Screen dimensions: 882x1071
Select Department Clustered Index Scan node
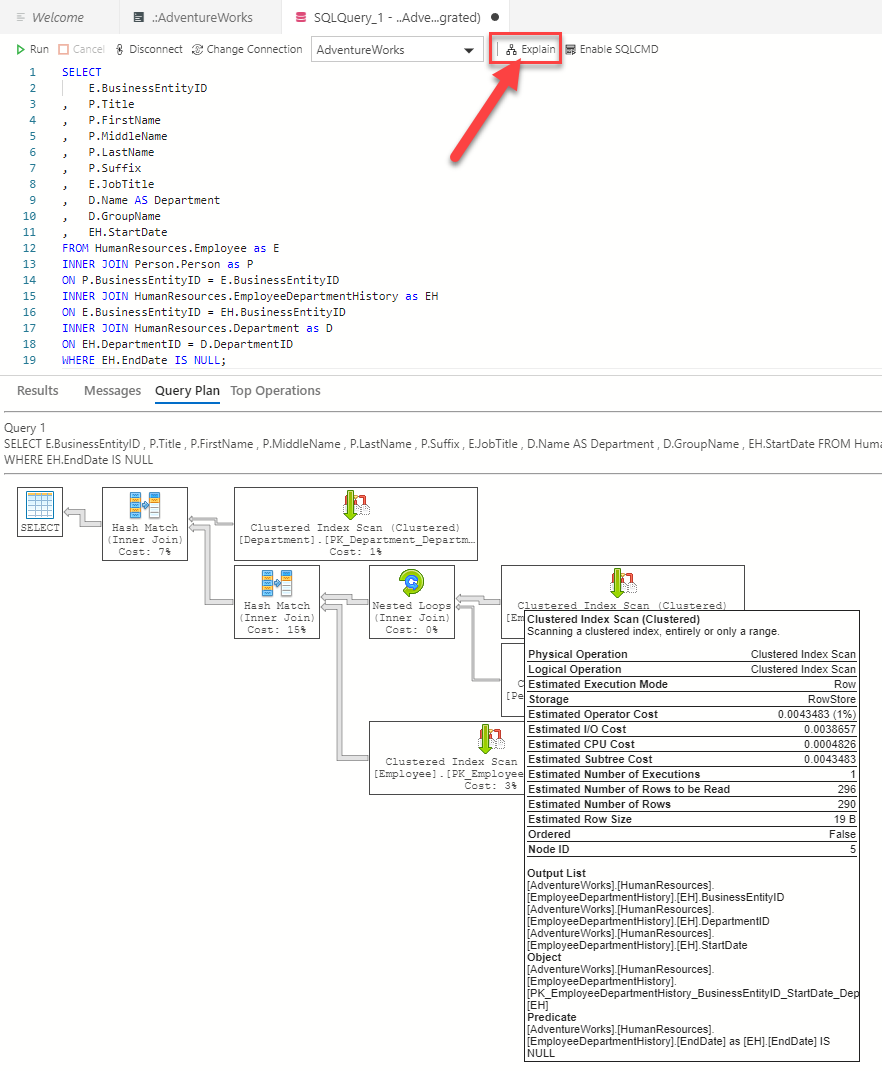355,505
